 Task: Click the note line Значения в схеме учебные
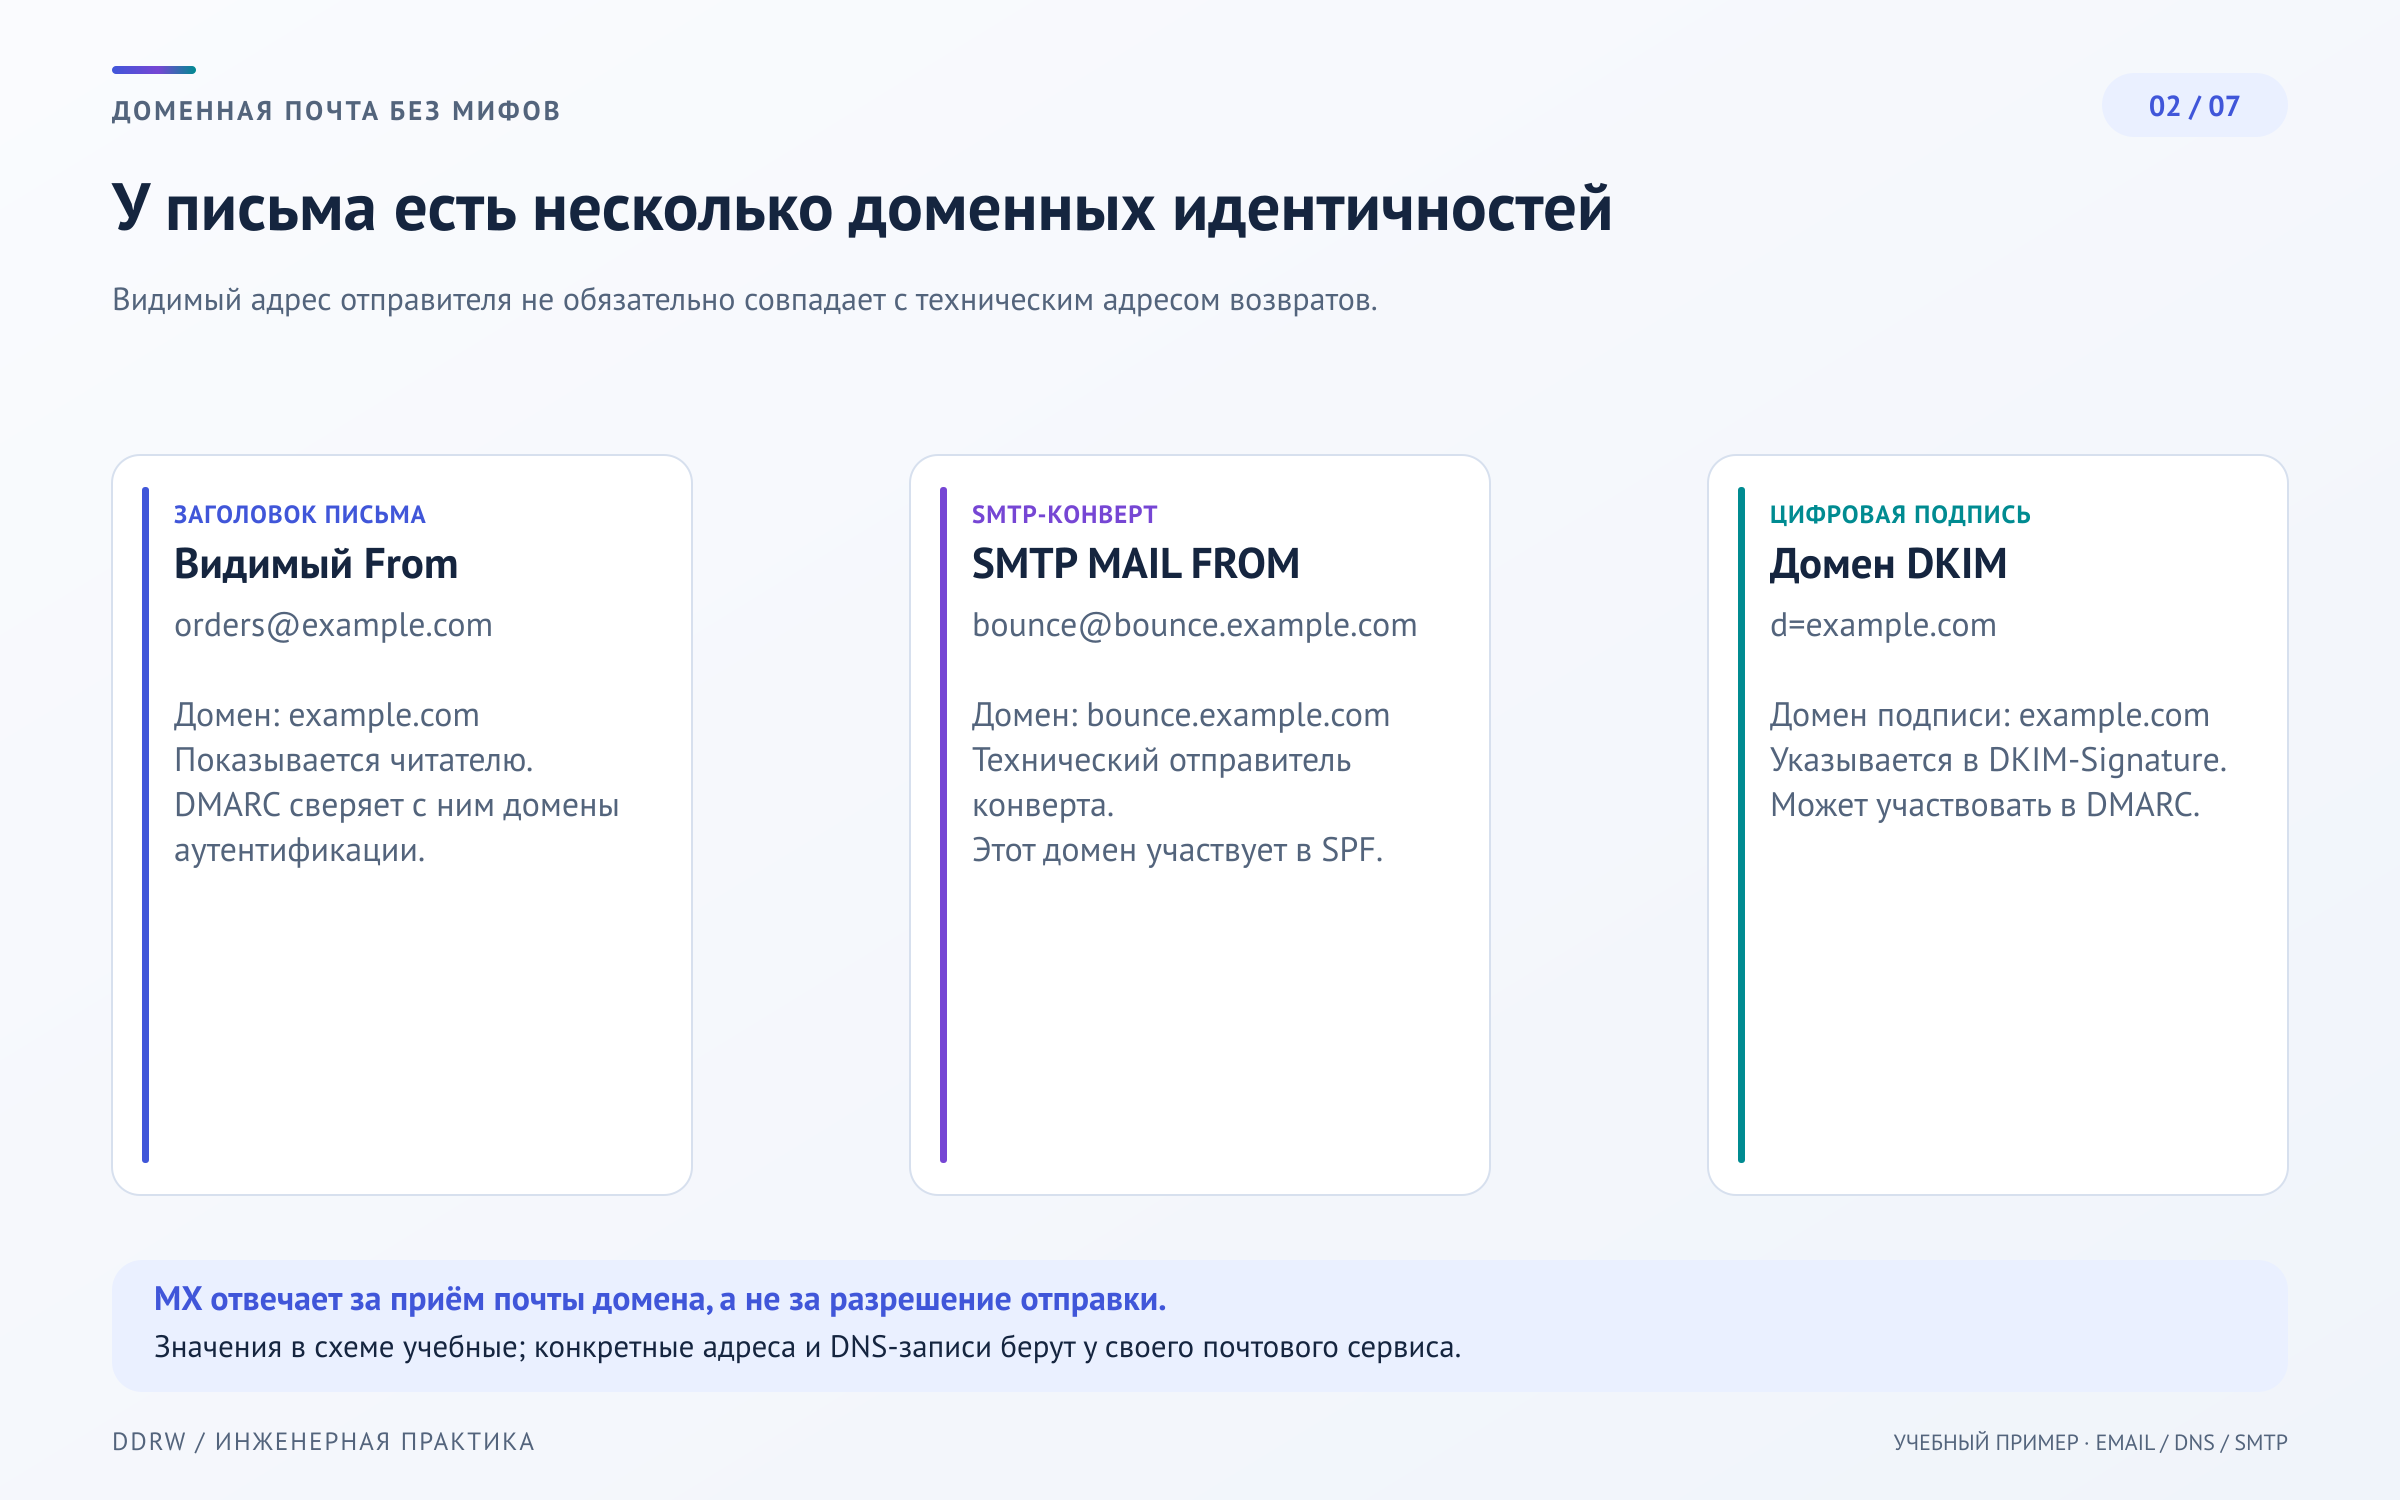point(807,1347)
